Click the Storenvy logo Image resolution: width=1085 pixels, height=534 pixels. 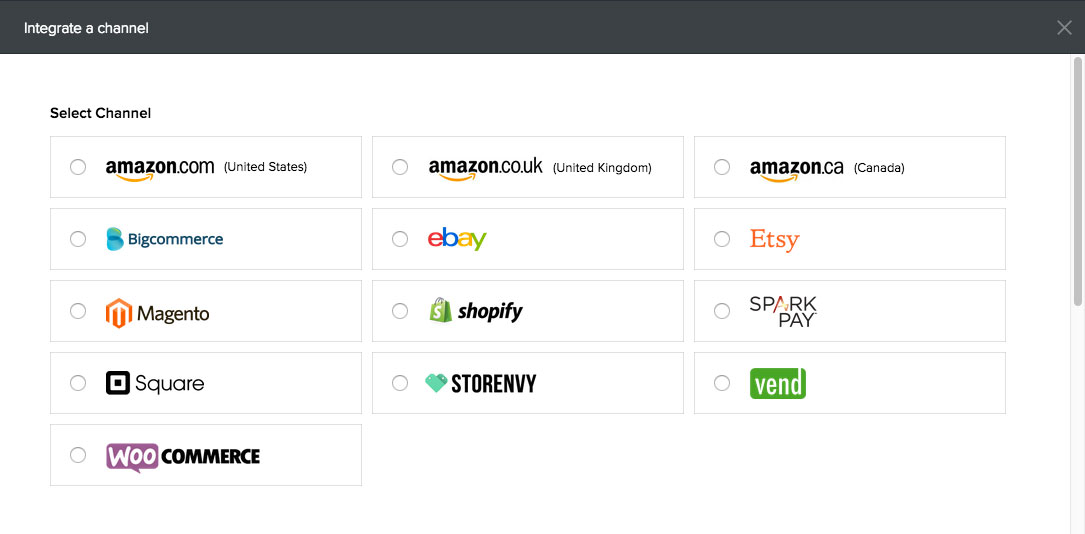click(x=481, y=383)
